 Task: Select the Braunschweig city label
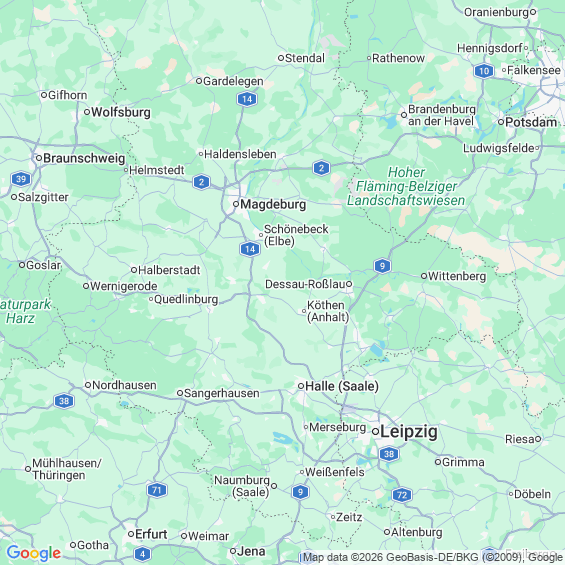point(84,158)
